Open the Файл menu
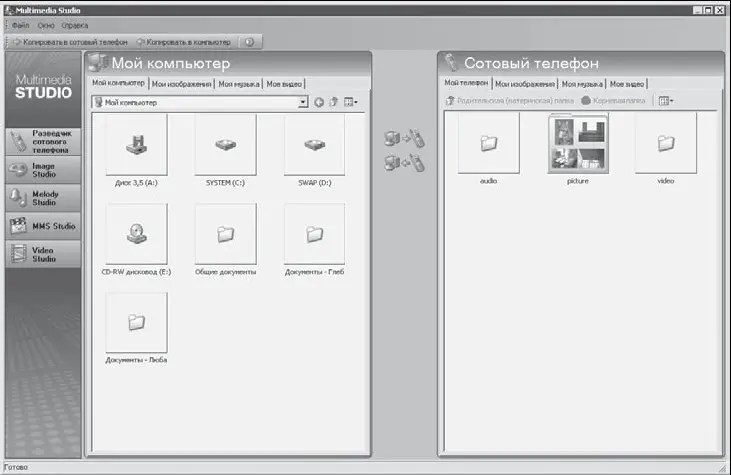The height and width of the screenshot is (475, 731). click(x=21, y=26)
